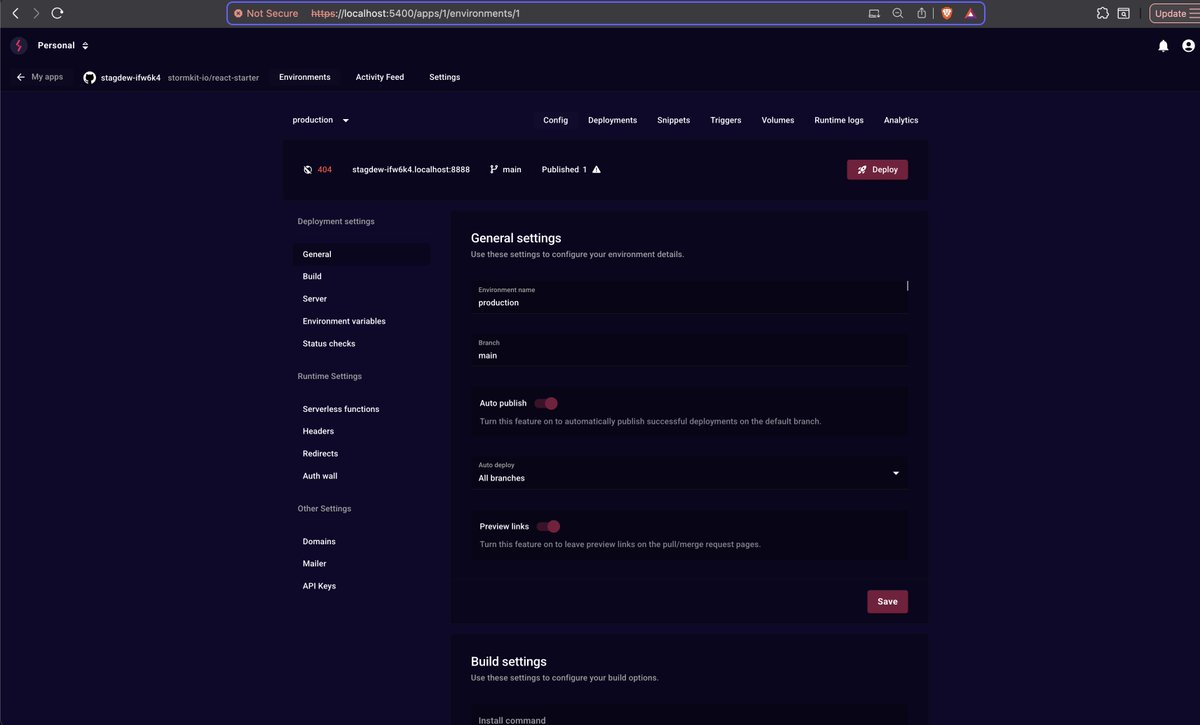Click the warning triangle next to Published
This screenshot has width=1200, height=725.
tap(597, 170)
